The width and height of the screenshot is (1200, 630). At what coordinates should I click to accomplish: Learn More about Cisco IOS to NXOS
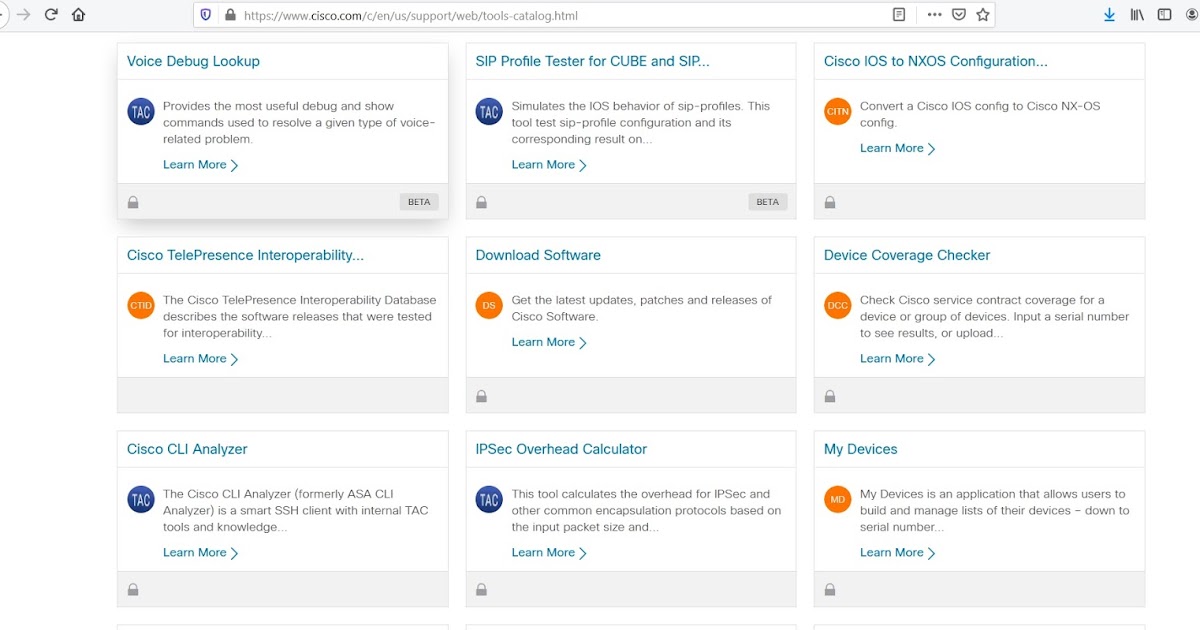pos(898,148)
